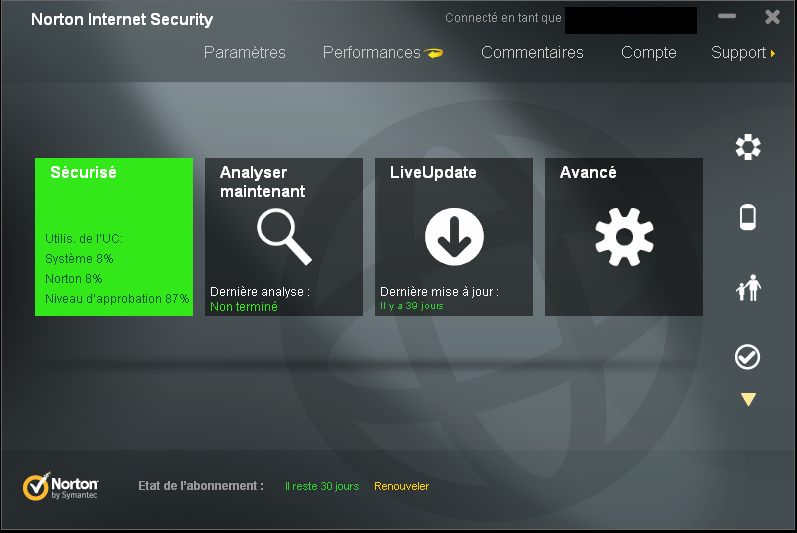The width and height of the screenshot is (797, 533).
Task: Click the sidebar checkmark circle icon
Action: point(748,357)
